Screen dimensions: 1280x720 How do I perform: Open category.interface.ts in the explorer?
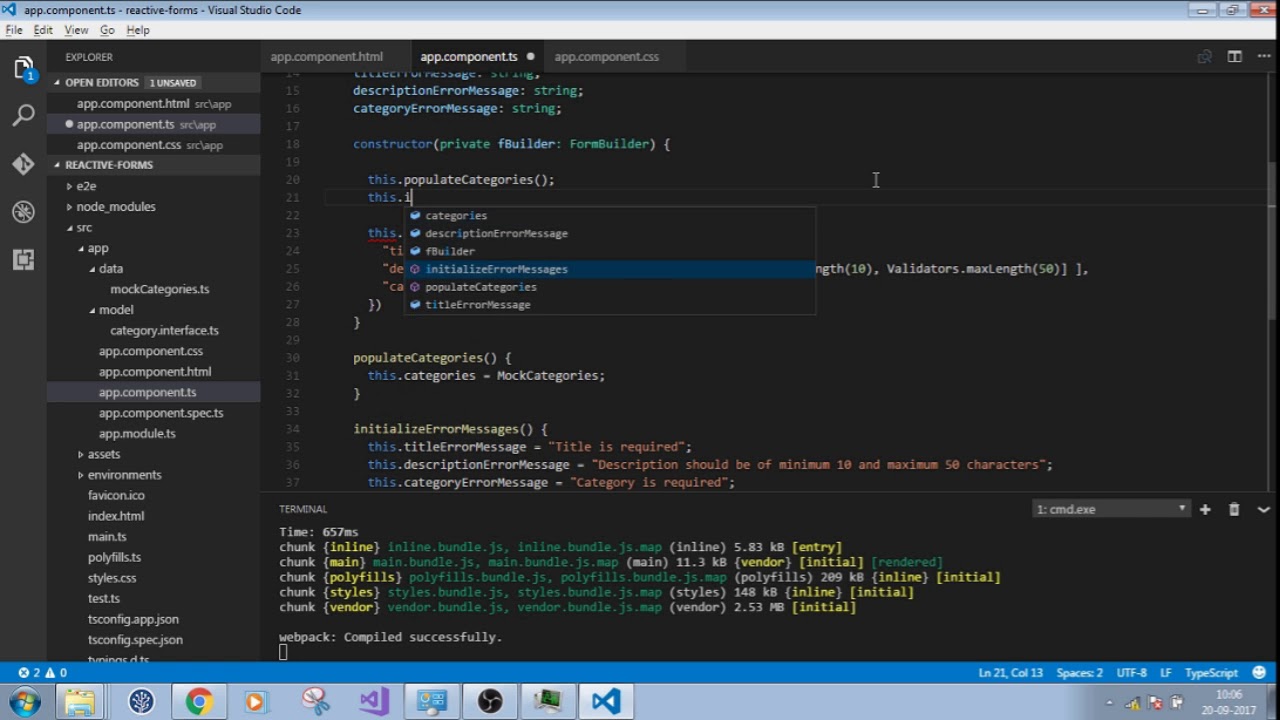pyautogui.click(x=164, y=330)
